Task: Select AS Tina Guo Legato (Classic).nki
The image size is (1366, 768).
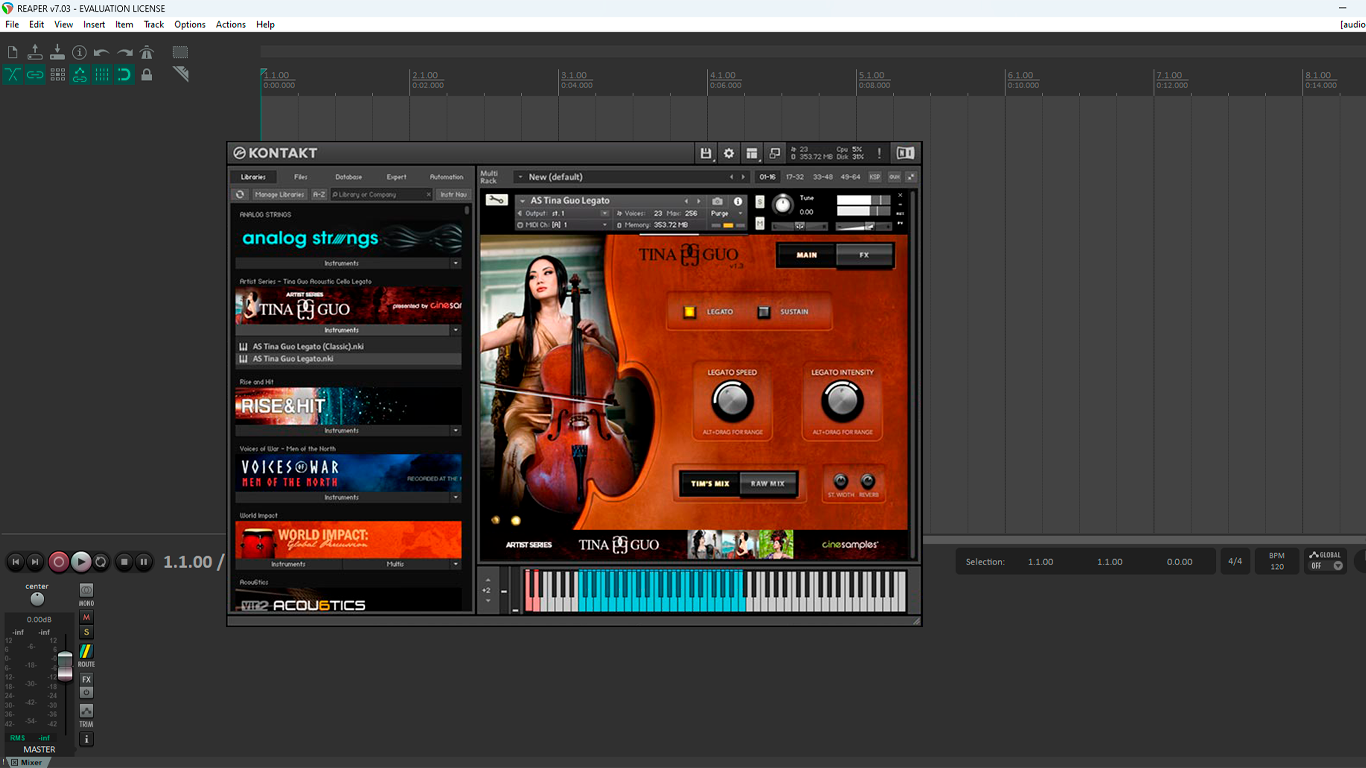Action: coord(348,346)
